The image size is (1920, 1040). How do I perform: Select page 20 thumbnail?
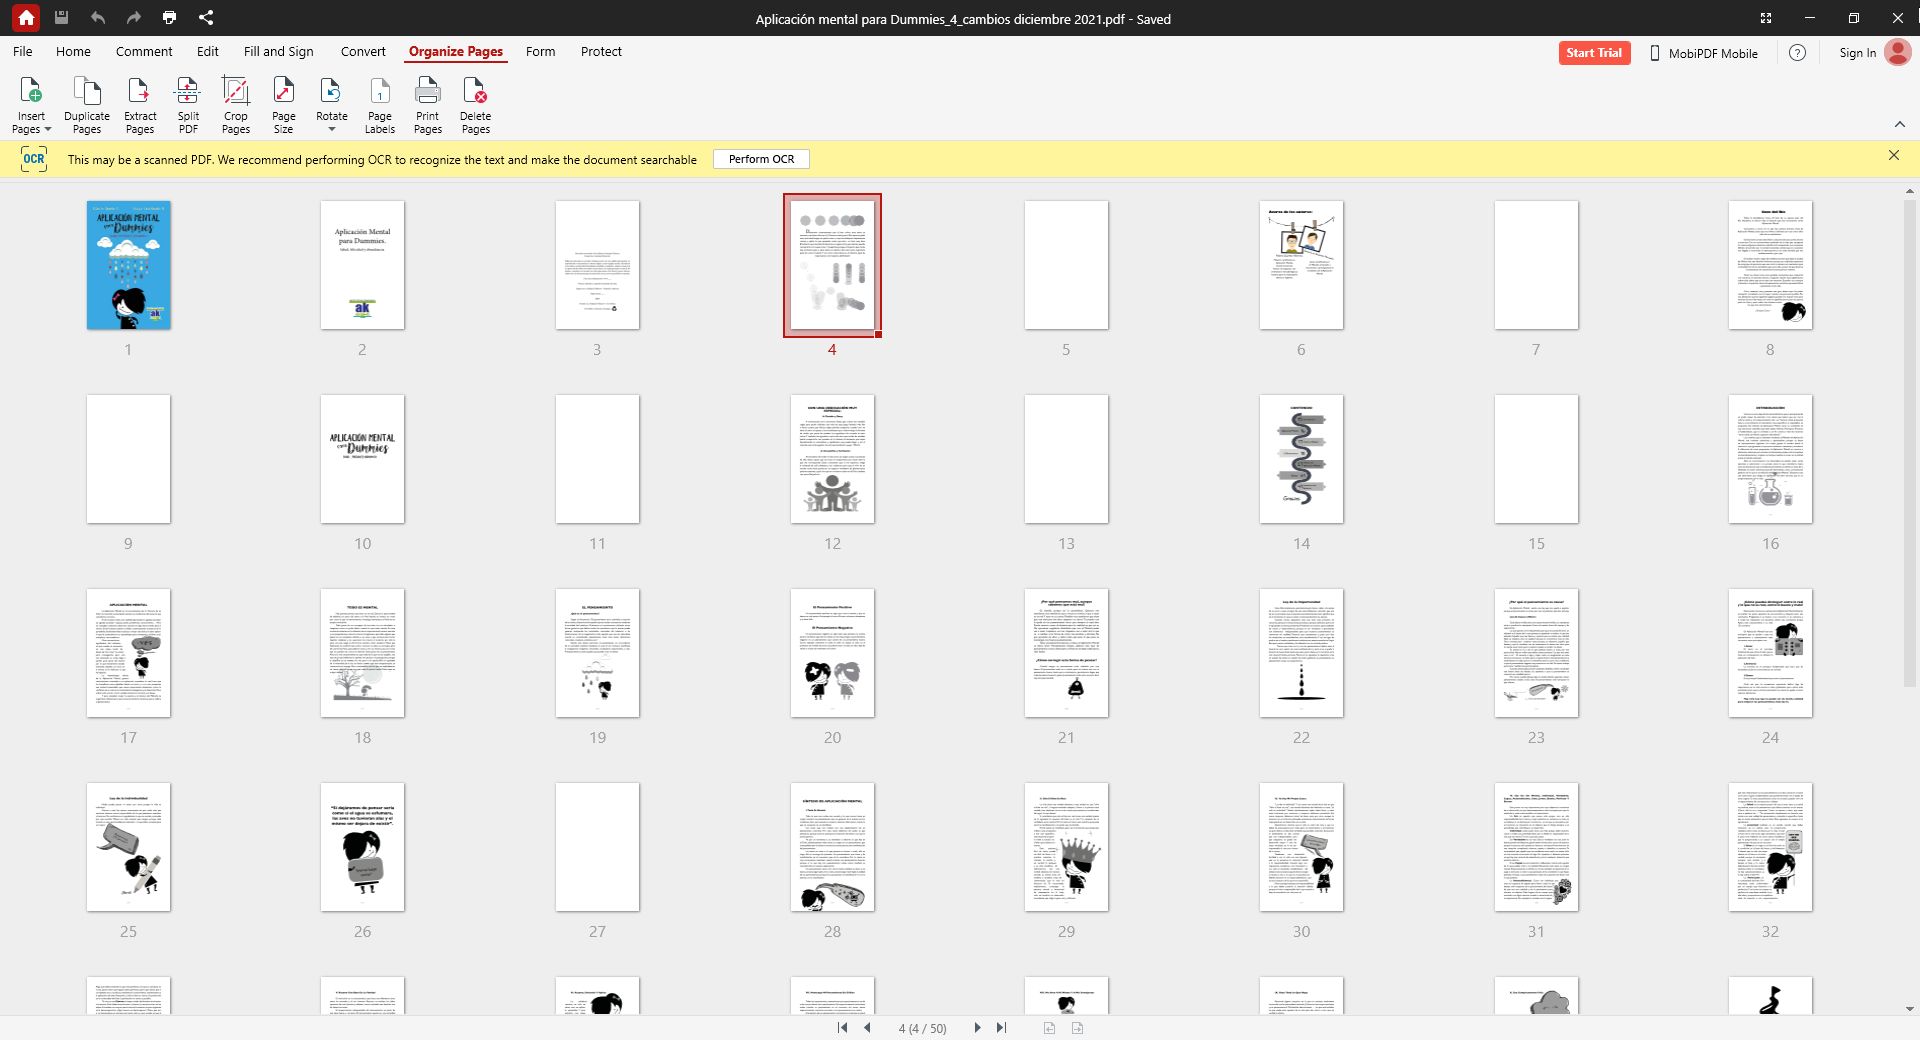[832, 653]
